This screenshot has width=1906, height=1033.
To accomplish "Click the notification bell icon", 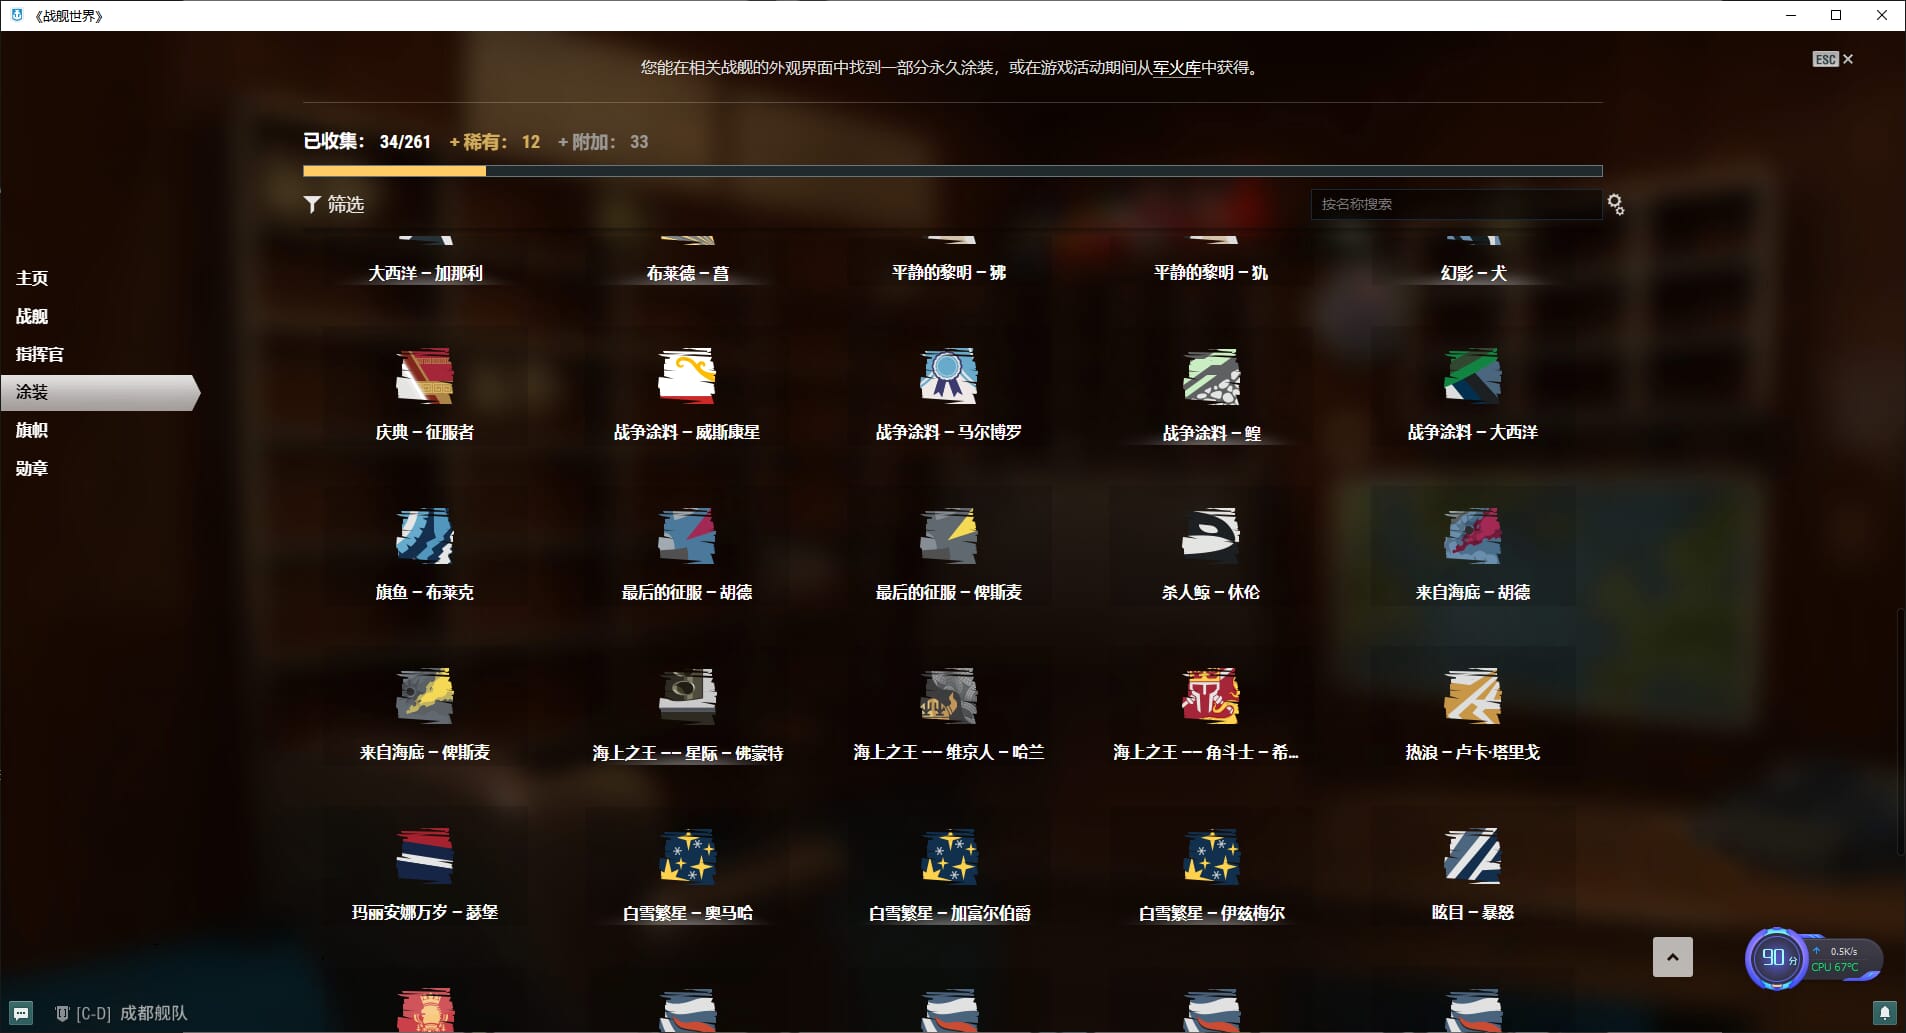I will pyautogui.click(x=1885, y=1013).
